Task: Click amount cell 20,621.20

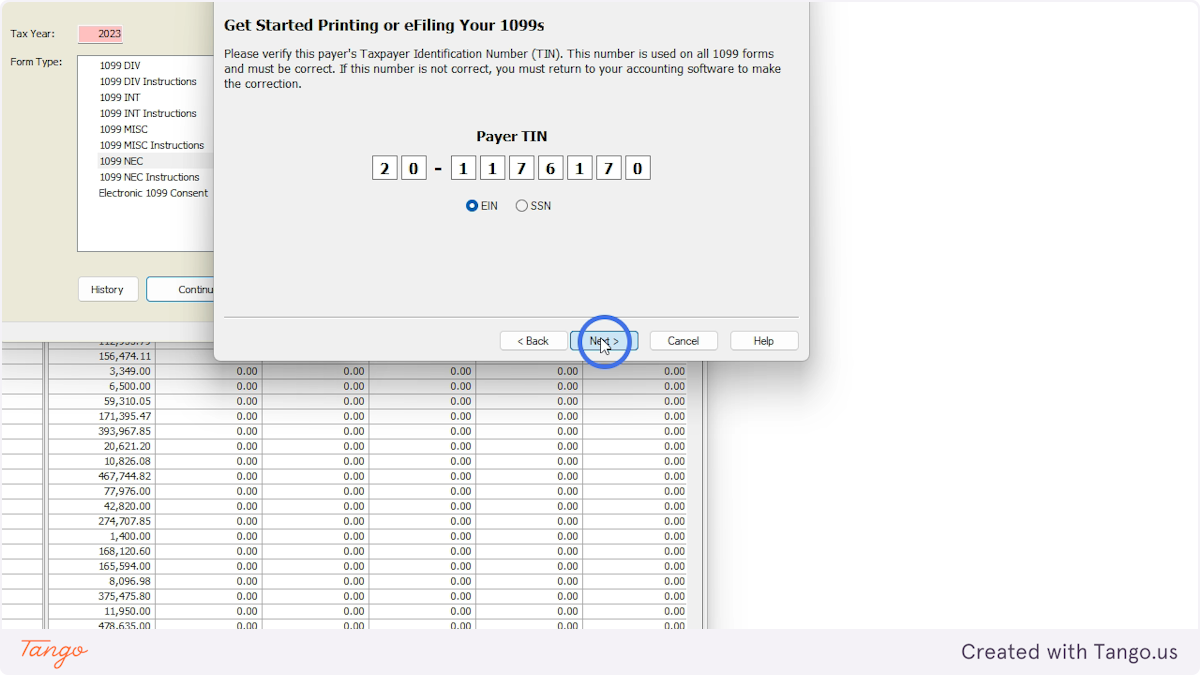Action: 101,446
